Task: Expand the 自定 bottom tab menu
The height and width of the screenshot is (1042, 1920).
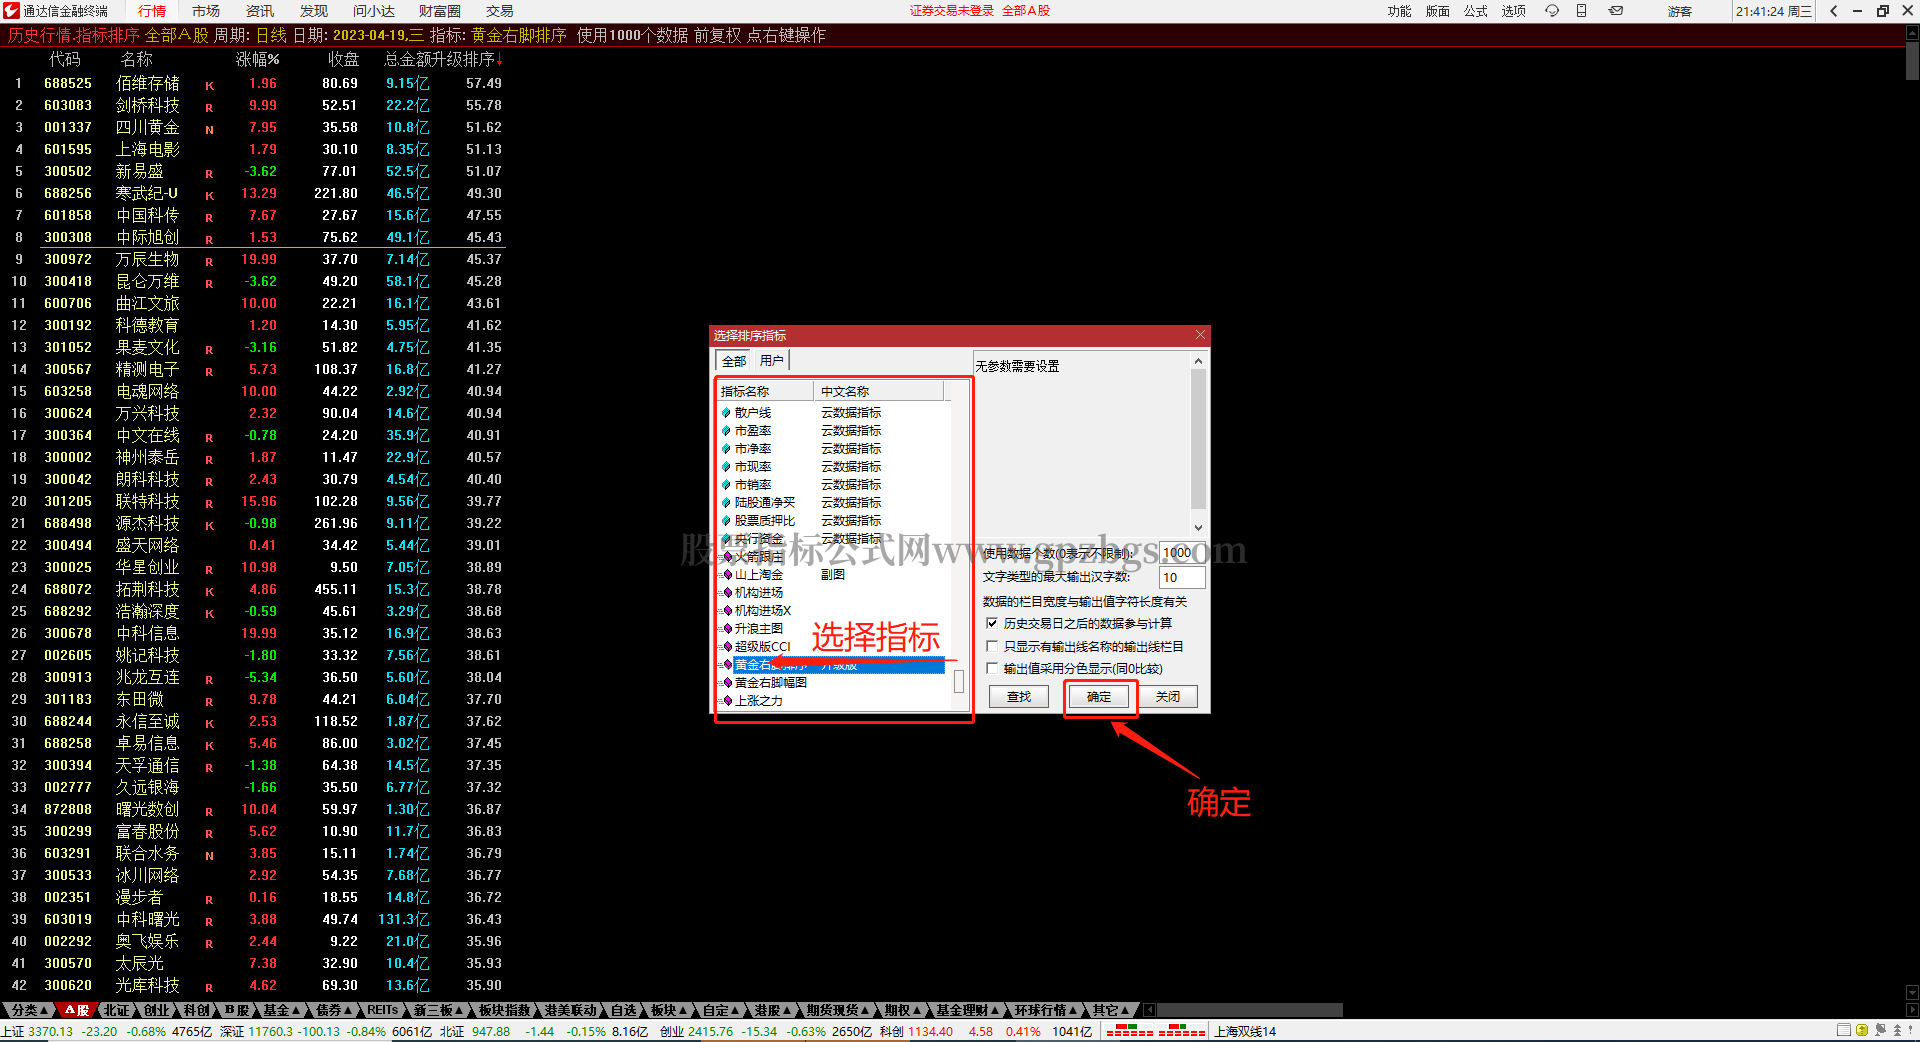Action: (x=722, y=1010)
